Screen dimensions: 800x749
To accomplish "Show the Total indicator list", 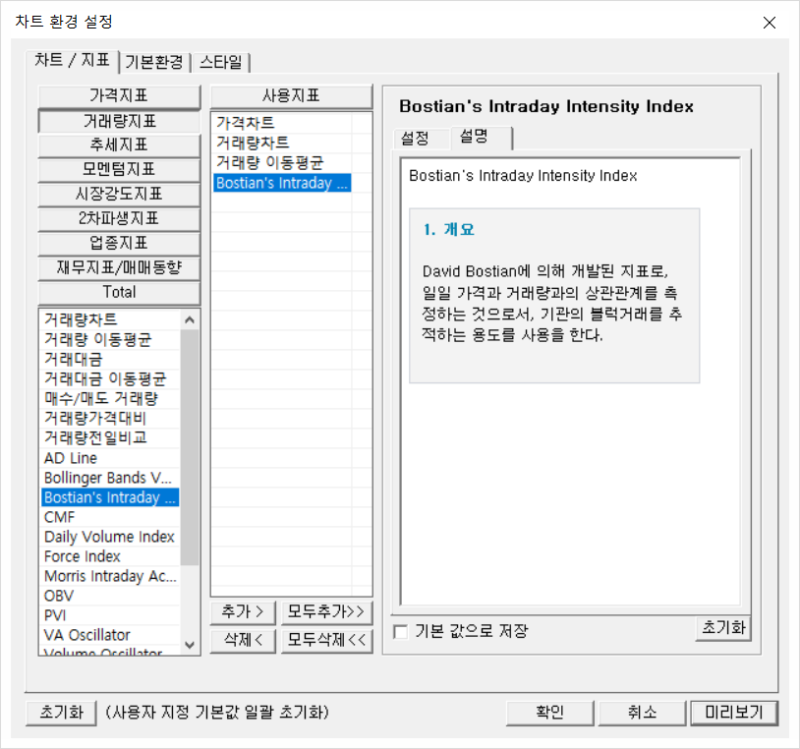I will (x=118, y=292).
